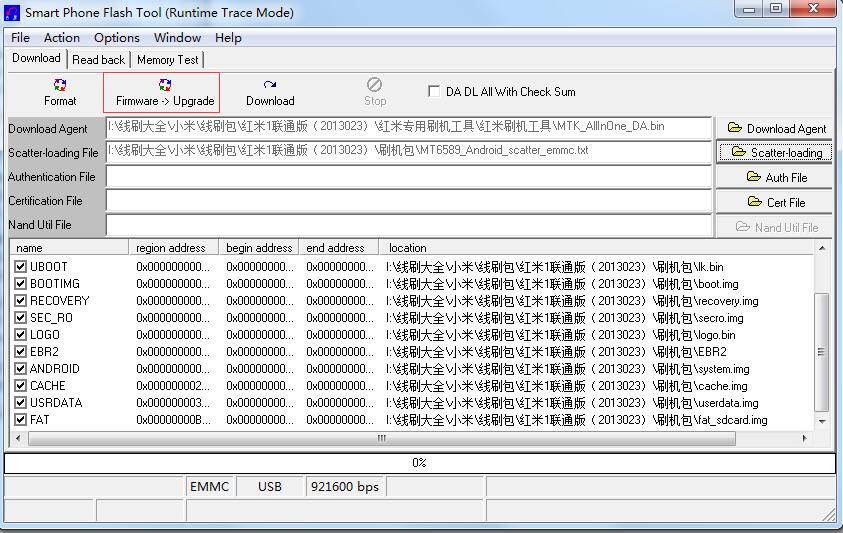
Task: Uncheck the USRDATA partition checkbox
Action: (x=20, y=403)
